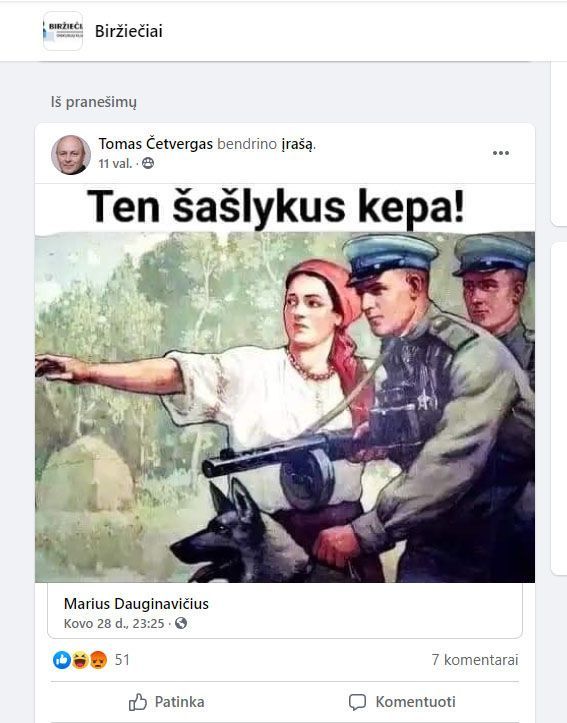Open Tomas Četvergas profile picture

71,154
